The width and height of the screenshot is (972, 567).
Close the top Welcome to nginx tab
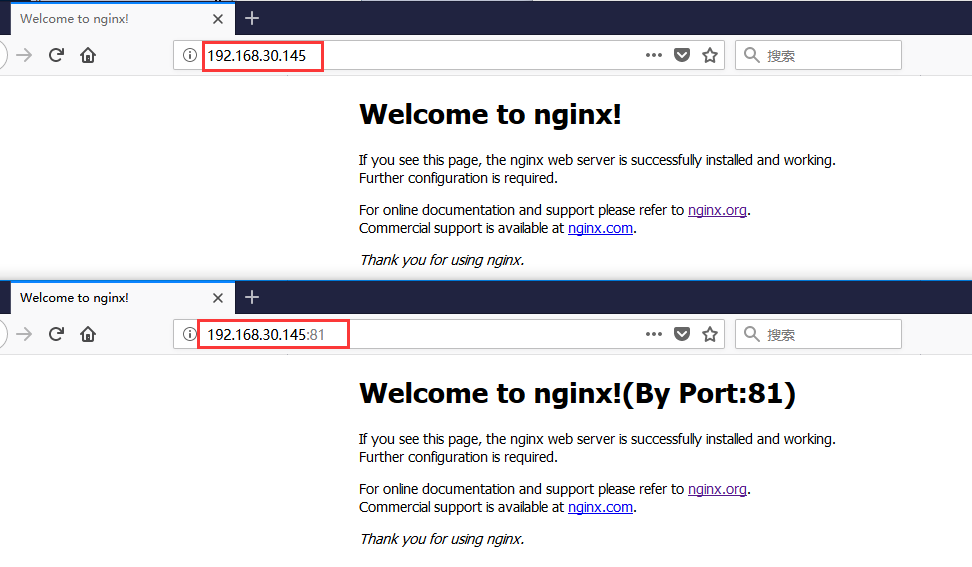click(218, 19)
